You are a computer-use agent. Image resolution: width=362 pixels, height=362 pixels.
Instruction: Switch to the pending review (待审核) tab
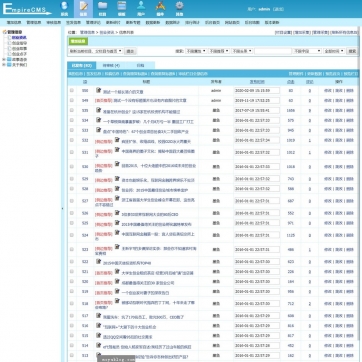point(111,65)
